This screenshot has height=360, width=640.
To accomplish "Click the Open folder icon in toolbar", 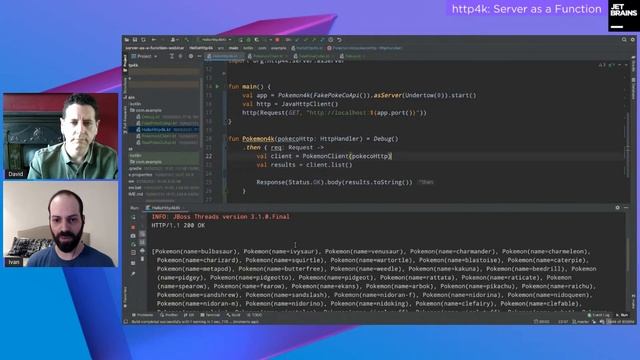I will coord(127,40).
